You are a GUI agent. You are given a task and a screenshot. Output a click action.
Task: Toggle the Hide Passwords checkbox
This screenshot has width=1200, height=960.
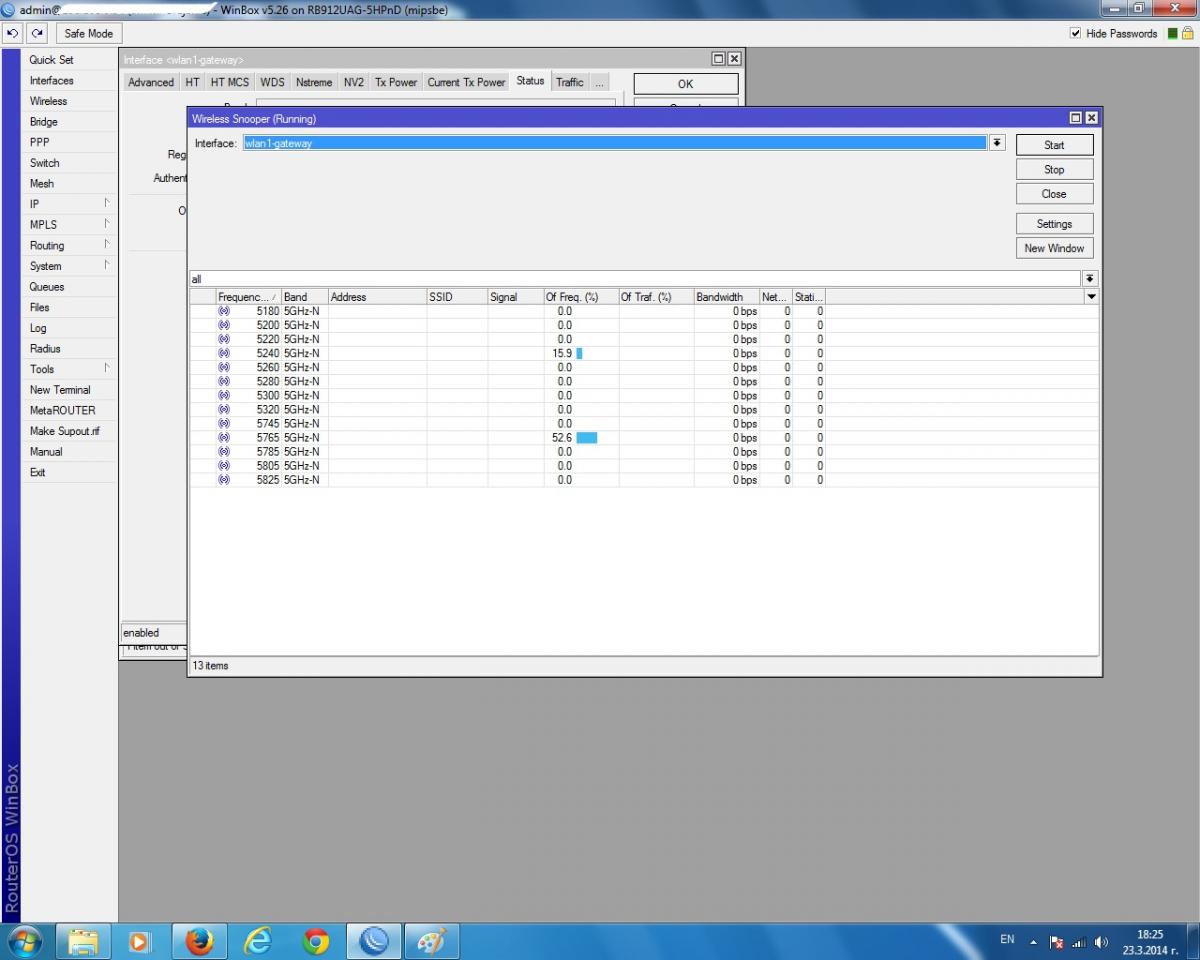[x=1076, y=33]
